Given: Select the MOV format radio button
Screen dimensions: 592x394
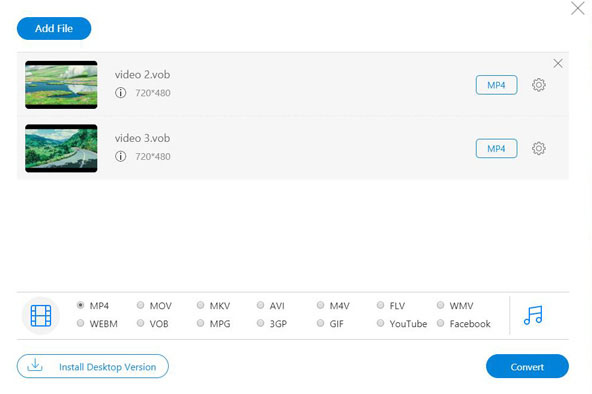Looking at the screenshot, I should pos(140,305).
